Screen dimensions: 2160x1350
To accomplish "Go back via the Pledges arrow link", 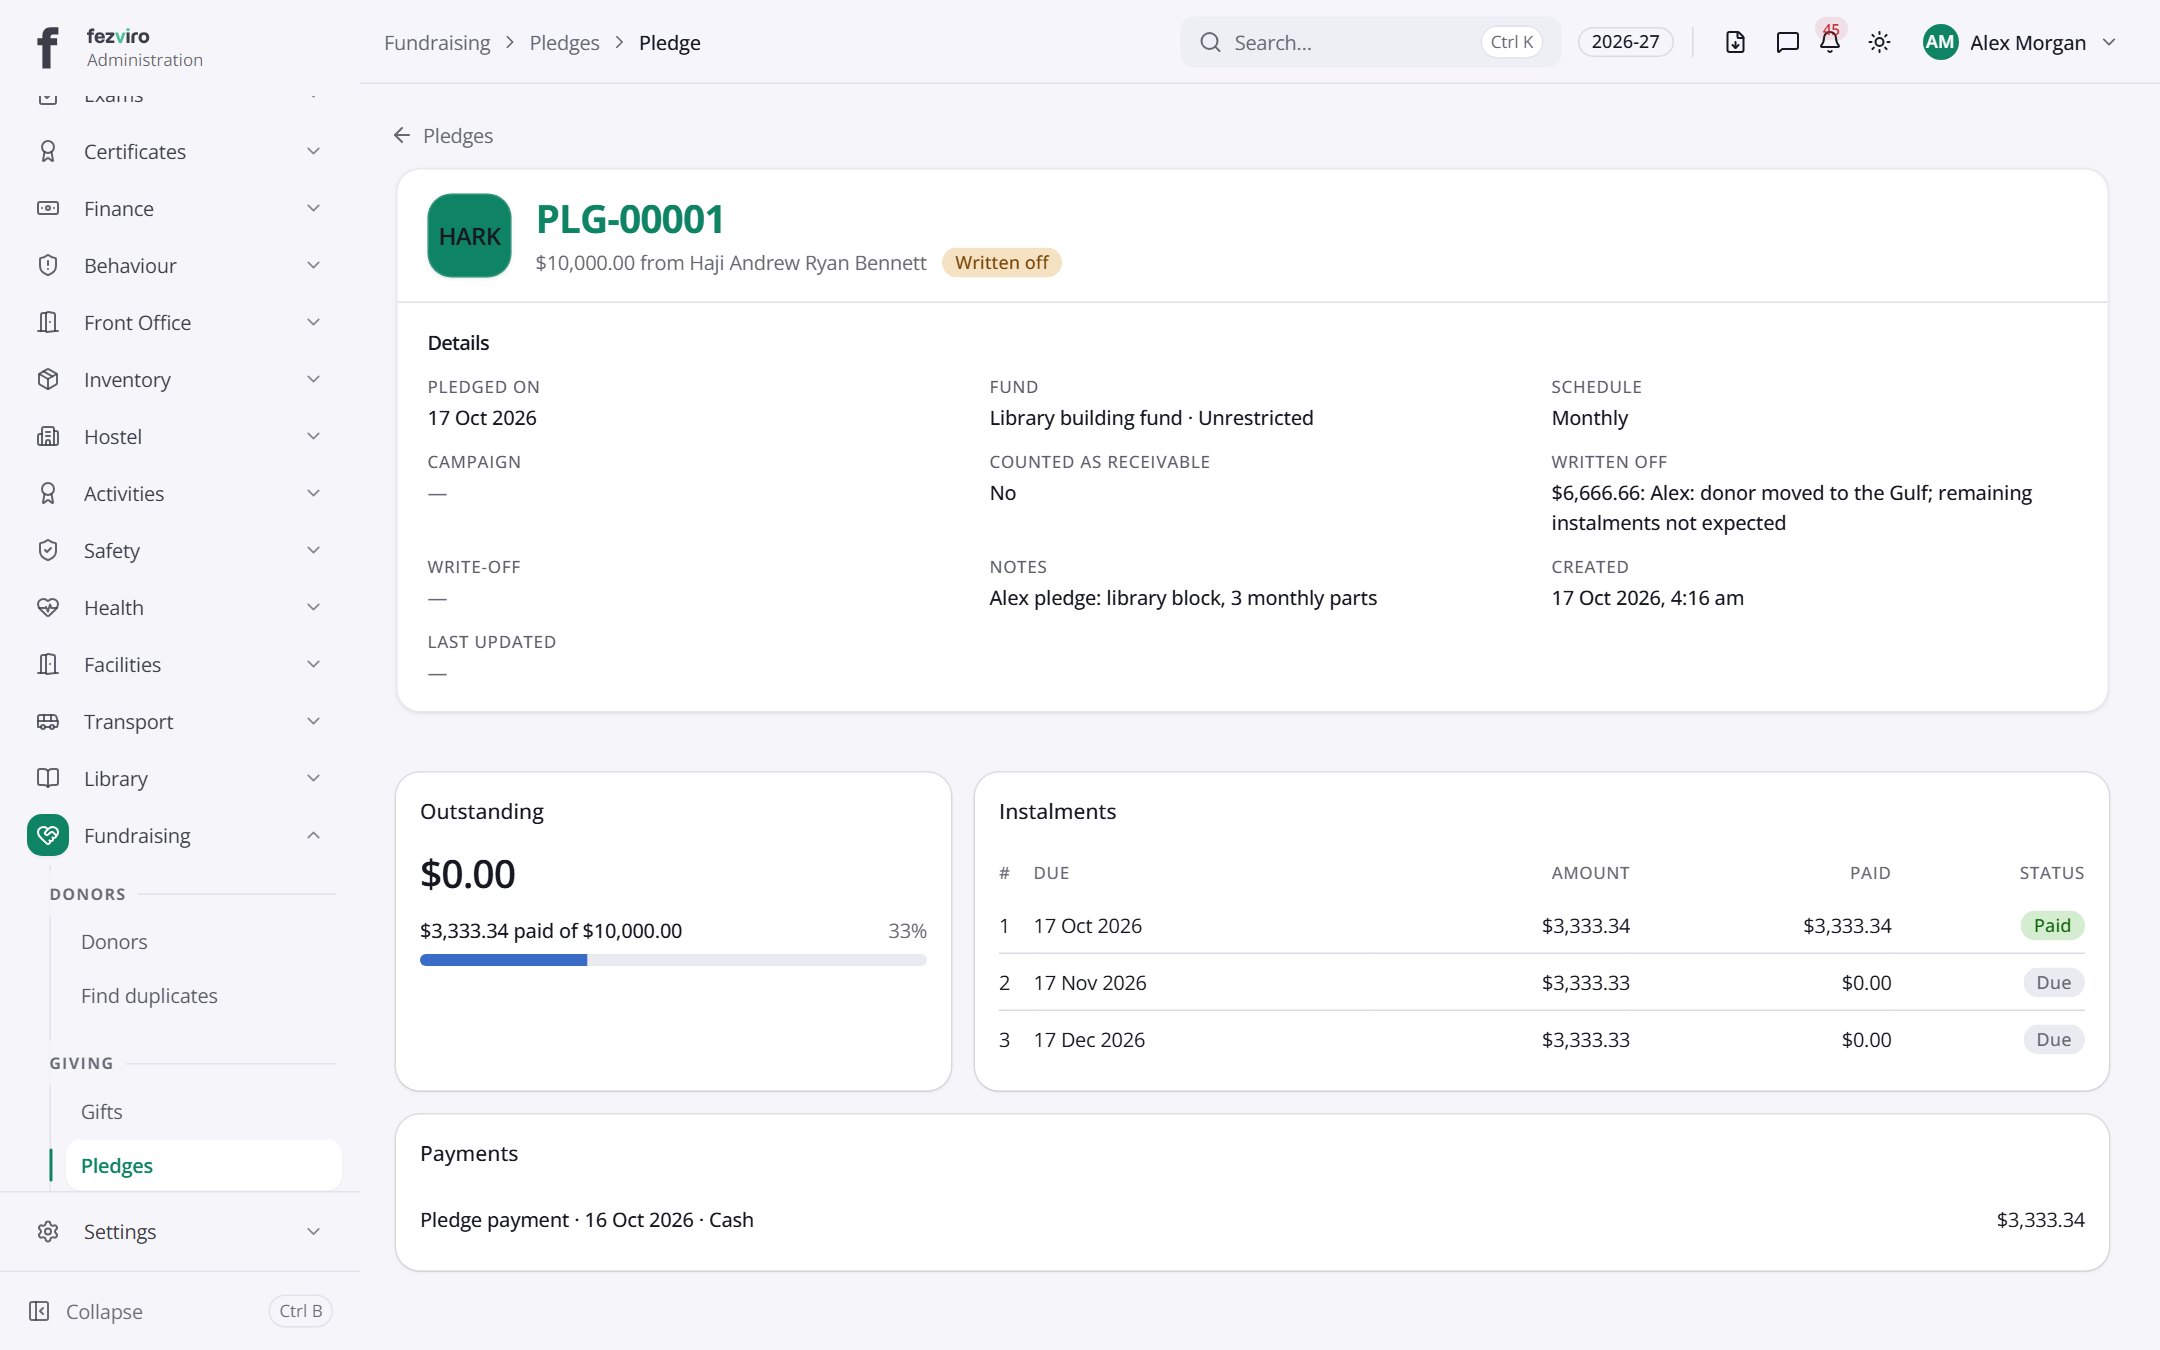I will (x=443, y=136).
